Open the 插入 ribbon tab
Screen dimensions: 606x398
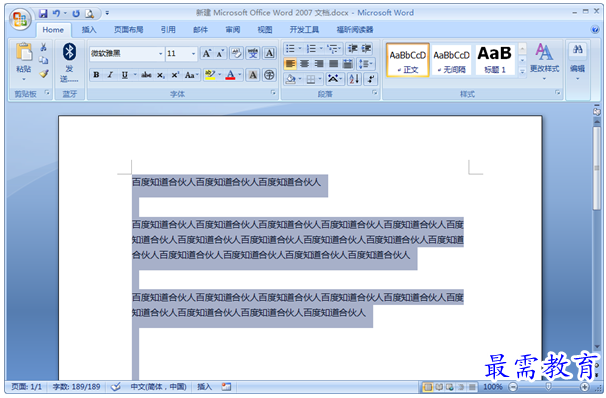point(89,30)
